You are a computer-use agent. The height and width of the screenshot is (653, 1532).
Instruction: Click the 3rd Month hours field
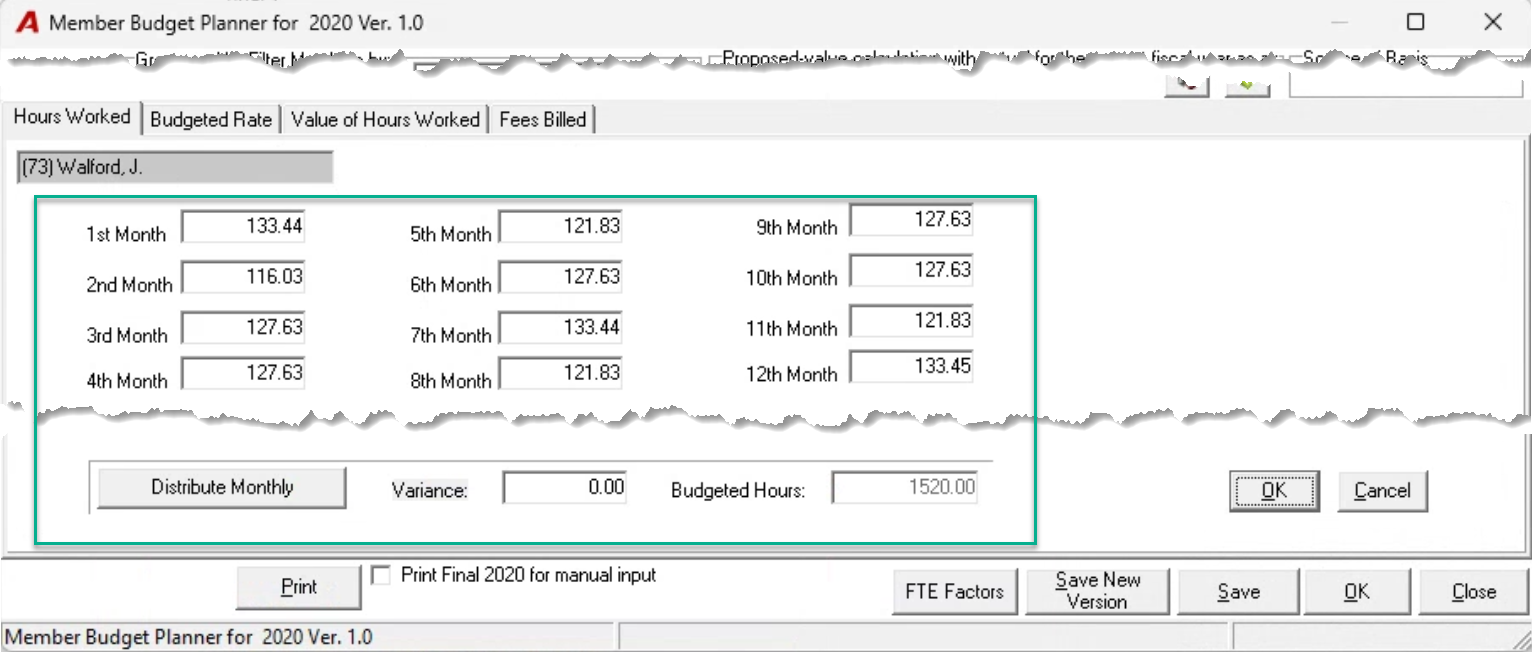click(x=243, y=327)
